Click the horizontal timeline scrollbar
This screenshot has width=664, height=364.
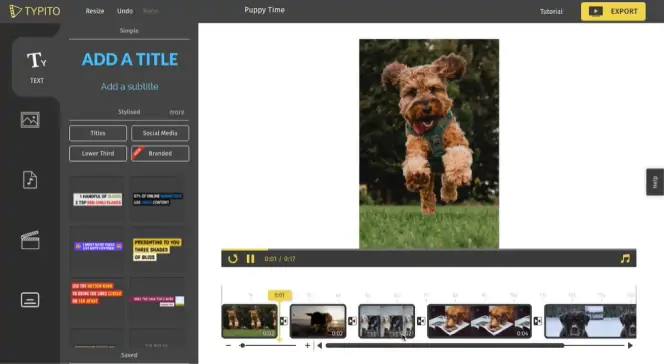[x=445, y=345]
